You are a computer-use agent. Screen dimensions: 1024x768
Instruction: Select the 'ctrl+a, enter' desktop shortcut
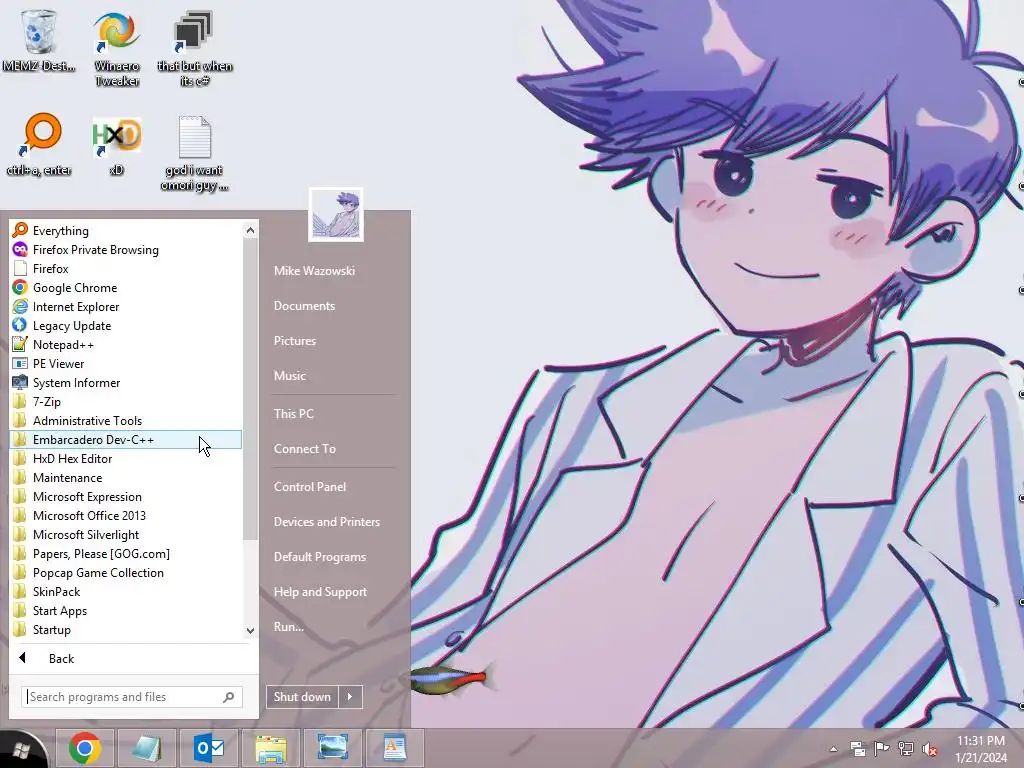pyautogui.click(x=39, y=145)
